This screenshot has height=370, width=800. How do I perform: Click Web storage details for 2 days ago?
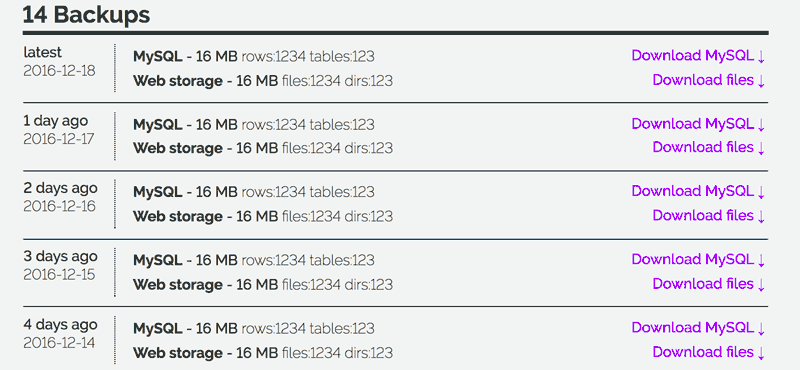263,216
